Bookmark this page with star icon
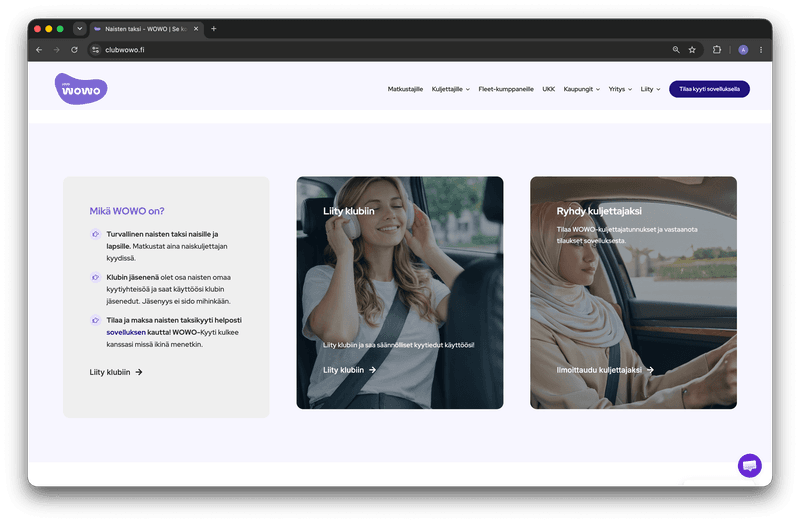 pyautogui.click(x=692, y=50)
